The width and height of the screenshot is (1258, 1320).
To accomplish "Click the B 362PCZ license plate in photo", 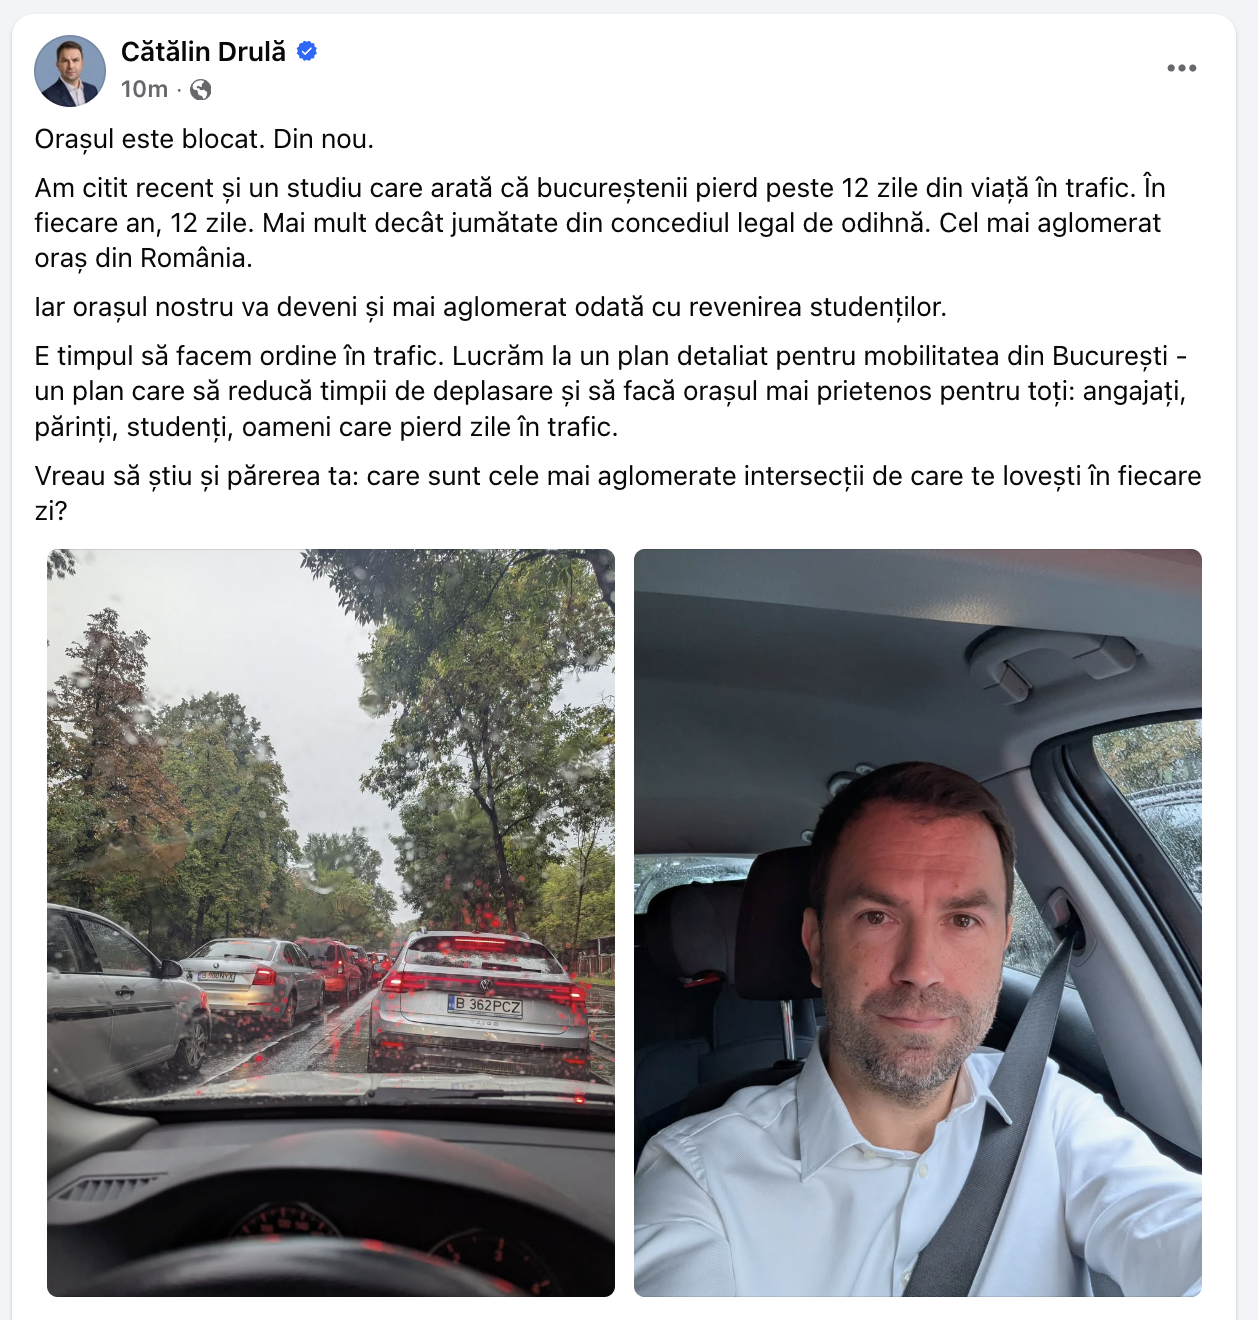I will coord(485,1004).
